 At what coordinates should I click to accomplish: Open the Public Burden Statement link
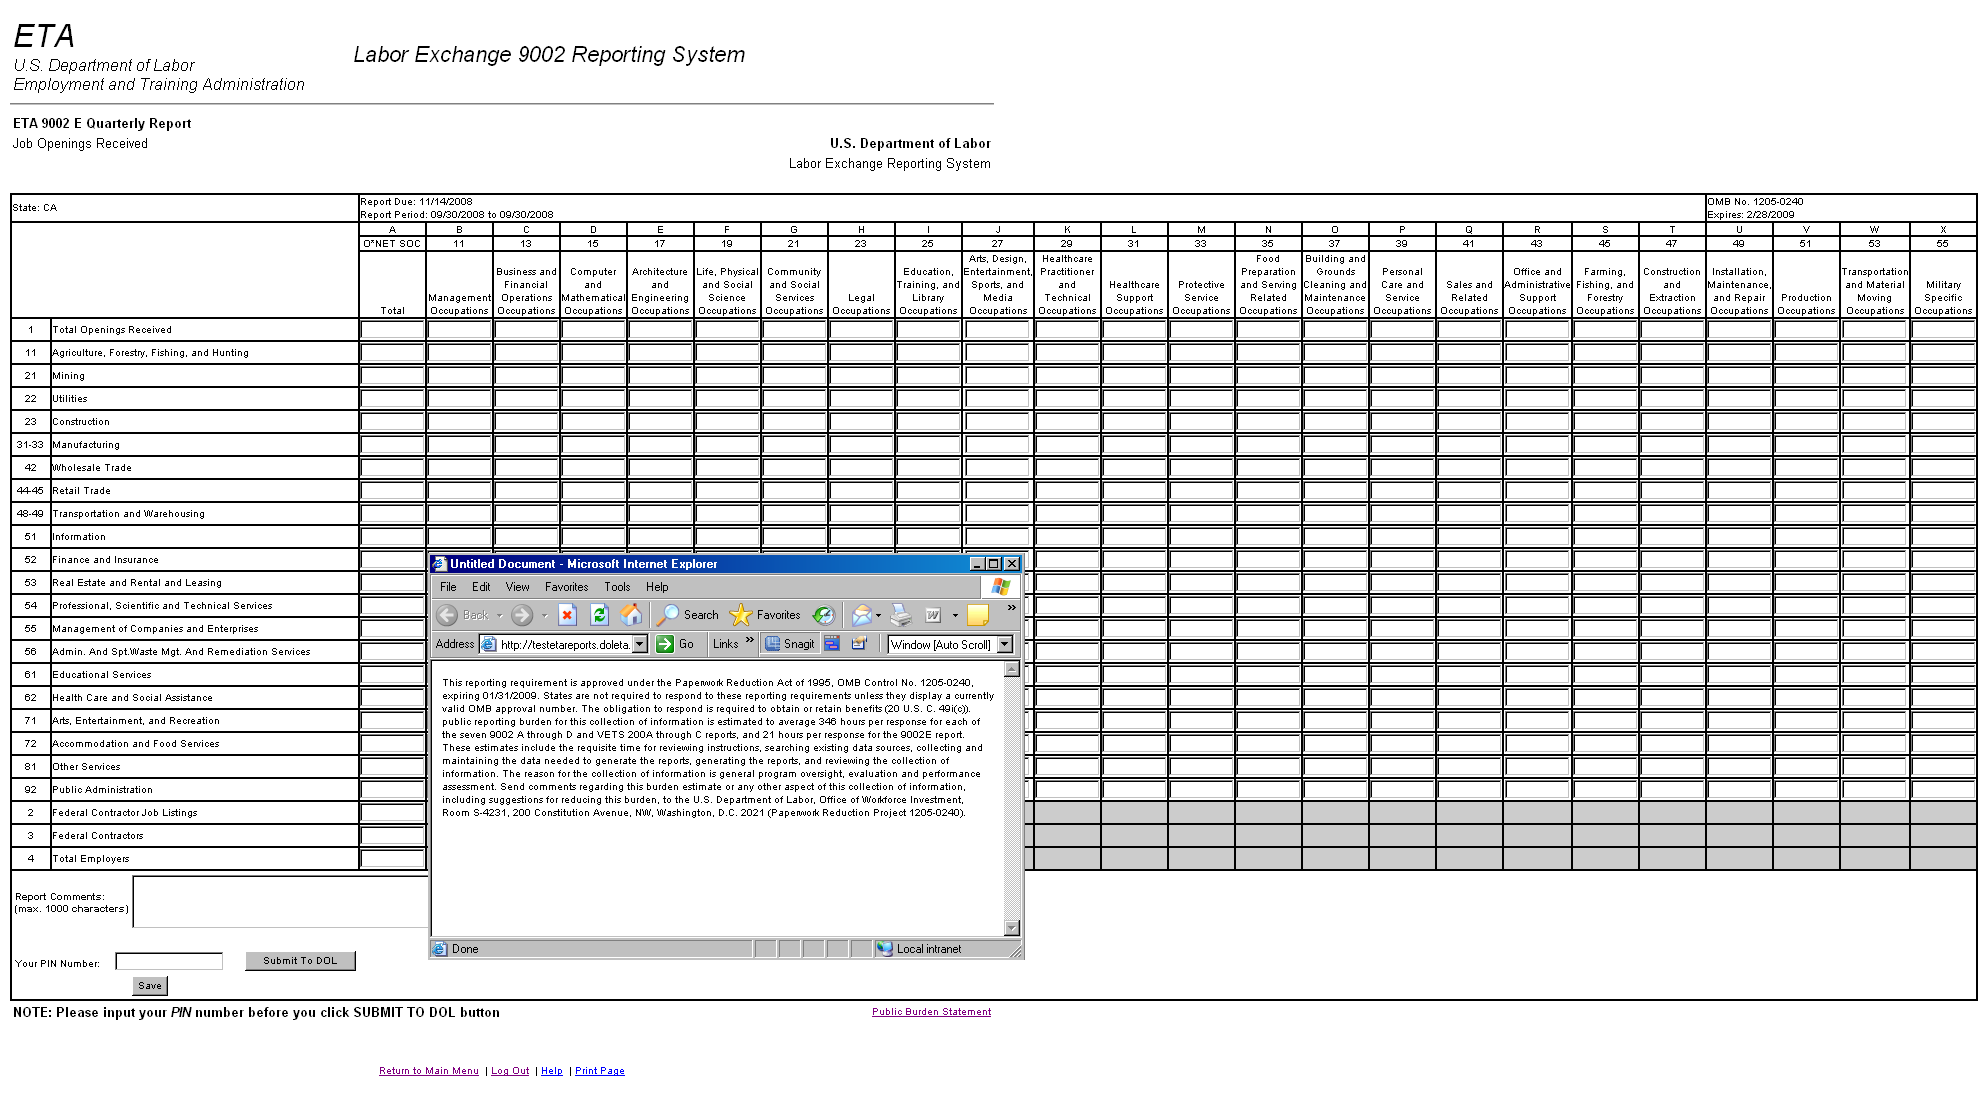click(931, 1012)
